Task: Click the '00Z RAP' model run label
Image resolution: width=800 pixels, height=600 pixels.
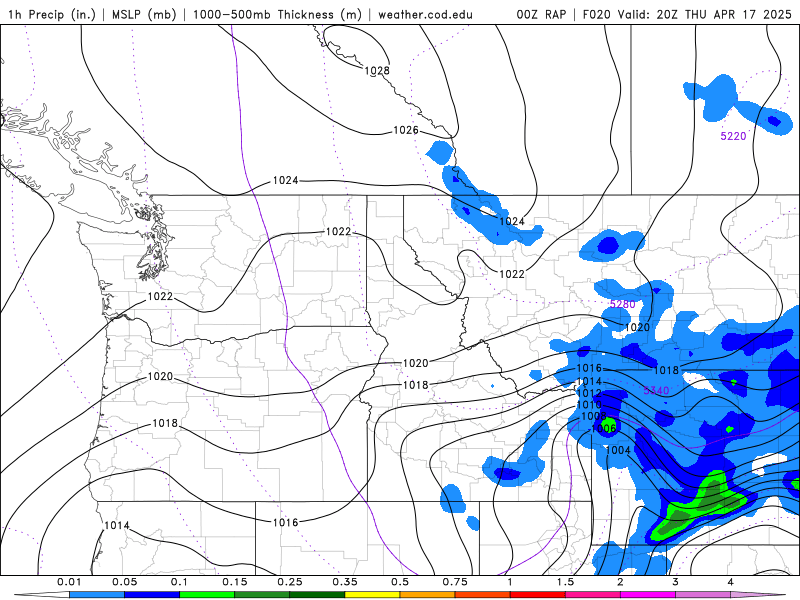Action: 541,14
